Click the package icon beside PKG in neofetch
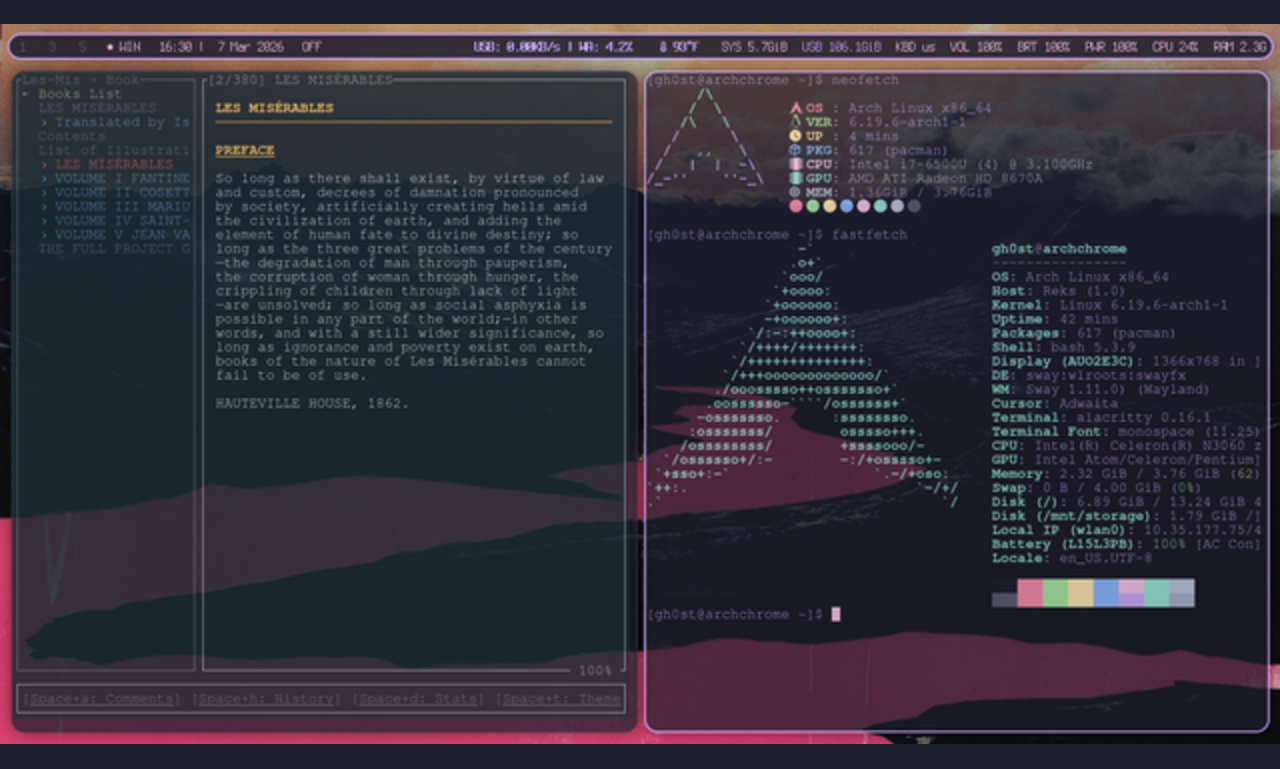This screenshot has height=769, width=1280. tap(796, 150)
